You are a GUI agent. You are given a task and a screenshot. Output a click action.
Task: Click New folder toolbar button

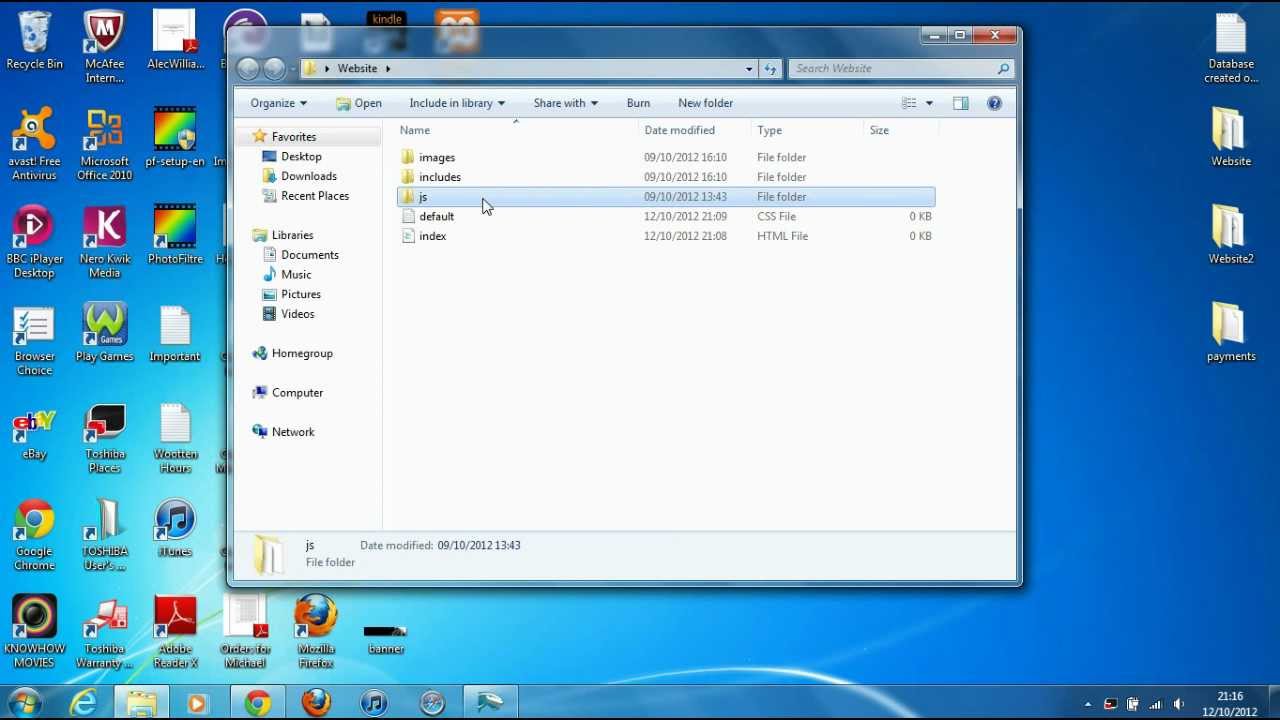point(705,103)
